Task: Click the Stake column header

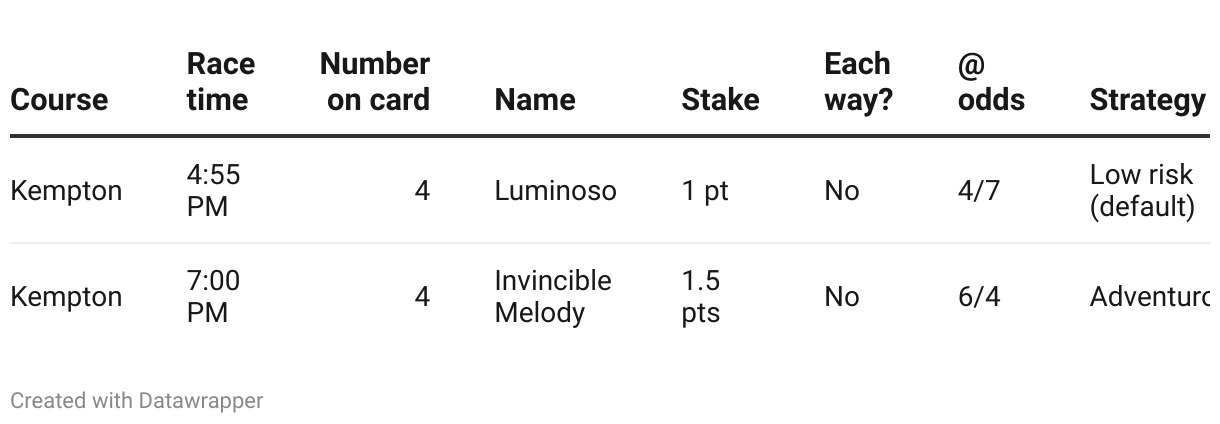Action: (720, 100)
